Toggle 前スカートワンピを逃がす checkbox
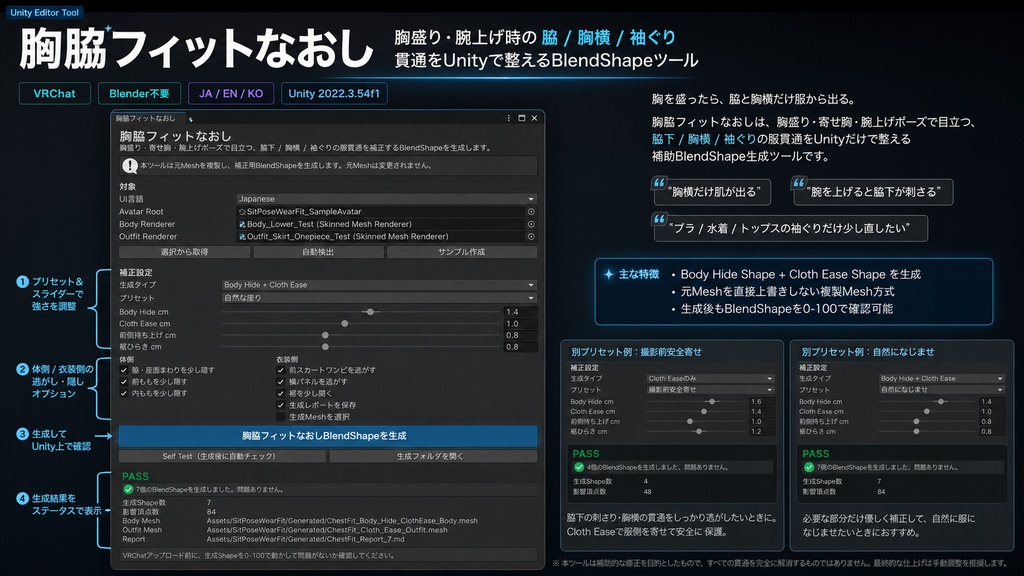This screenshot has height=576, width=1024. 281,370
